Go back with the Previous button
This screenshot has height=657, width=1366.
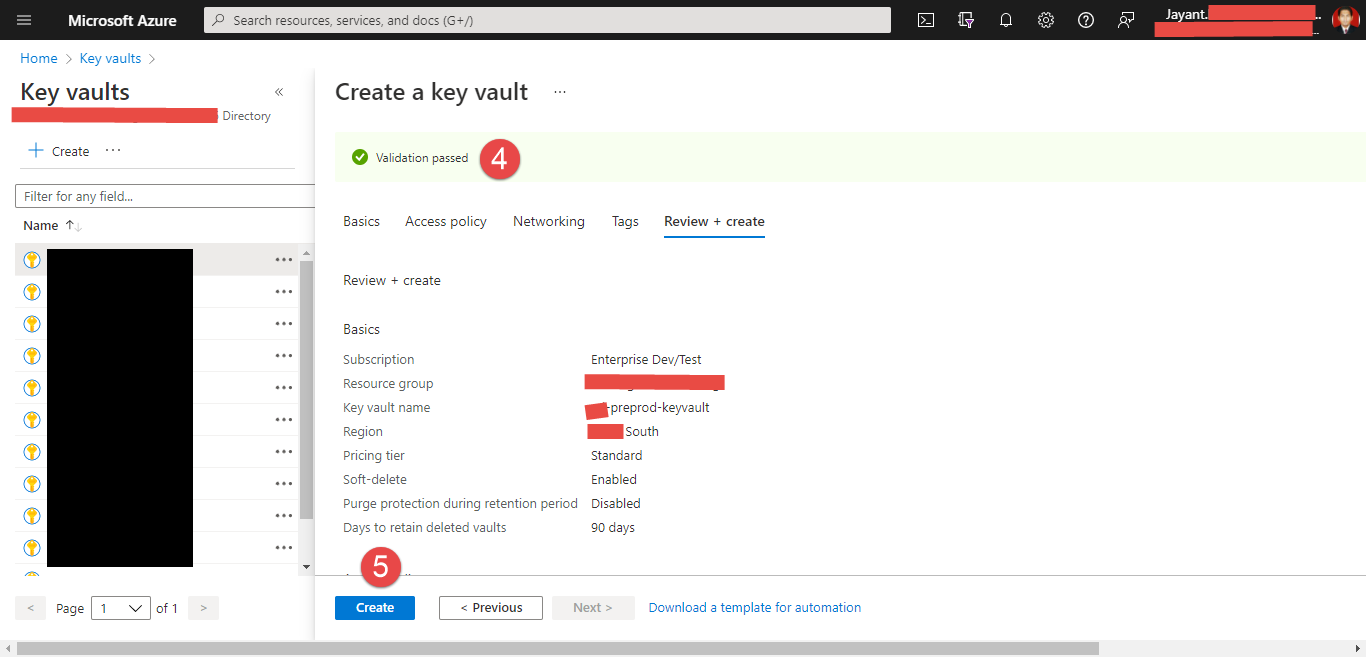(x=491, y=608)
